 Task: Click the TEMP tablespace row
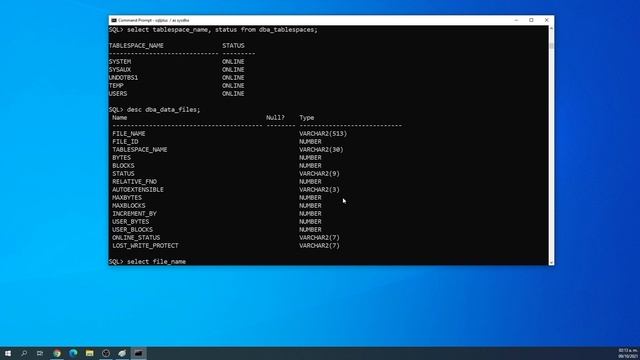[116, 86]
